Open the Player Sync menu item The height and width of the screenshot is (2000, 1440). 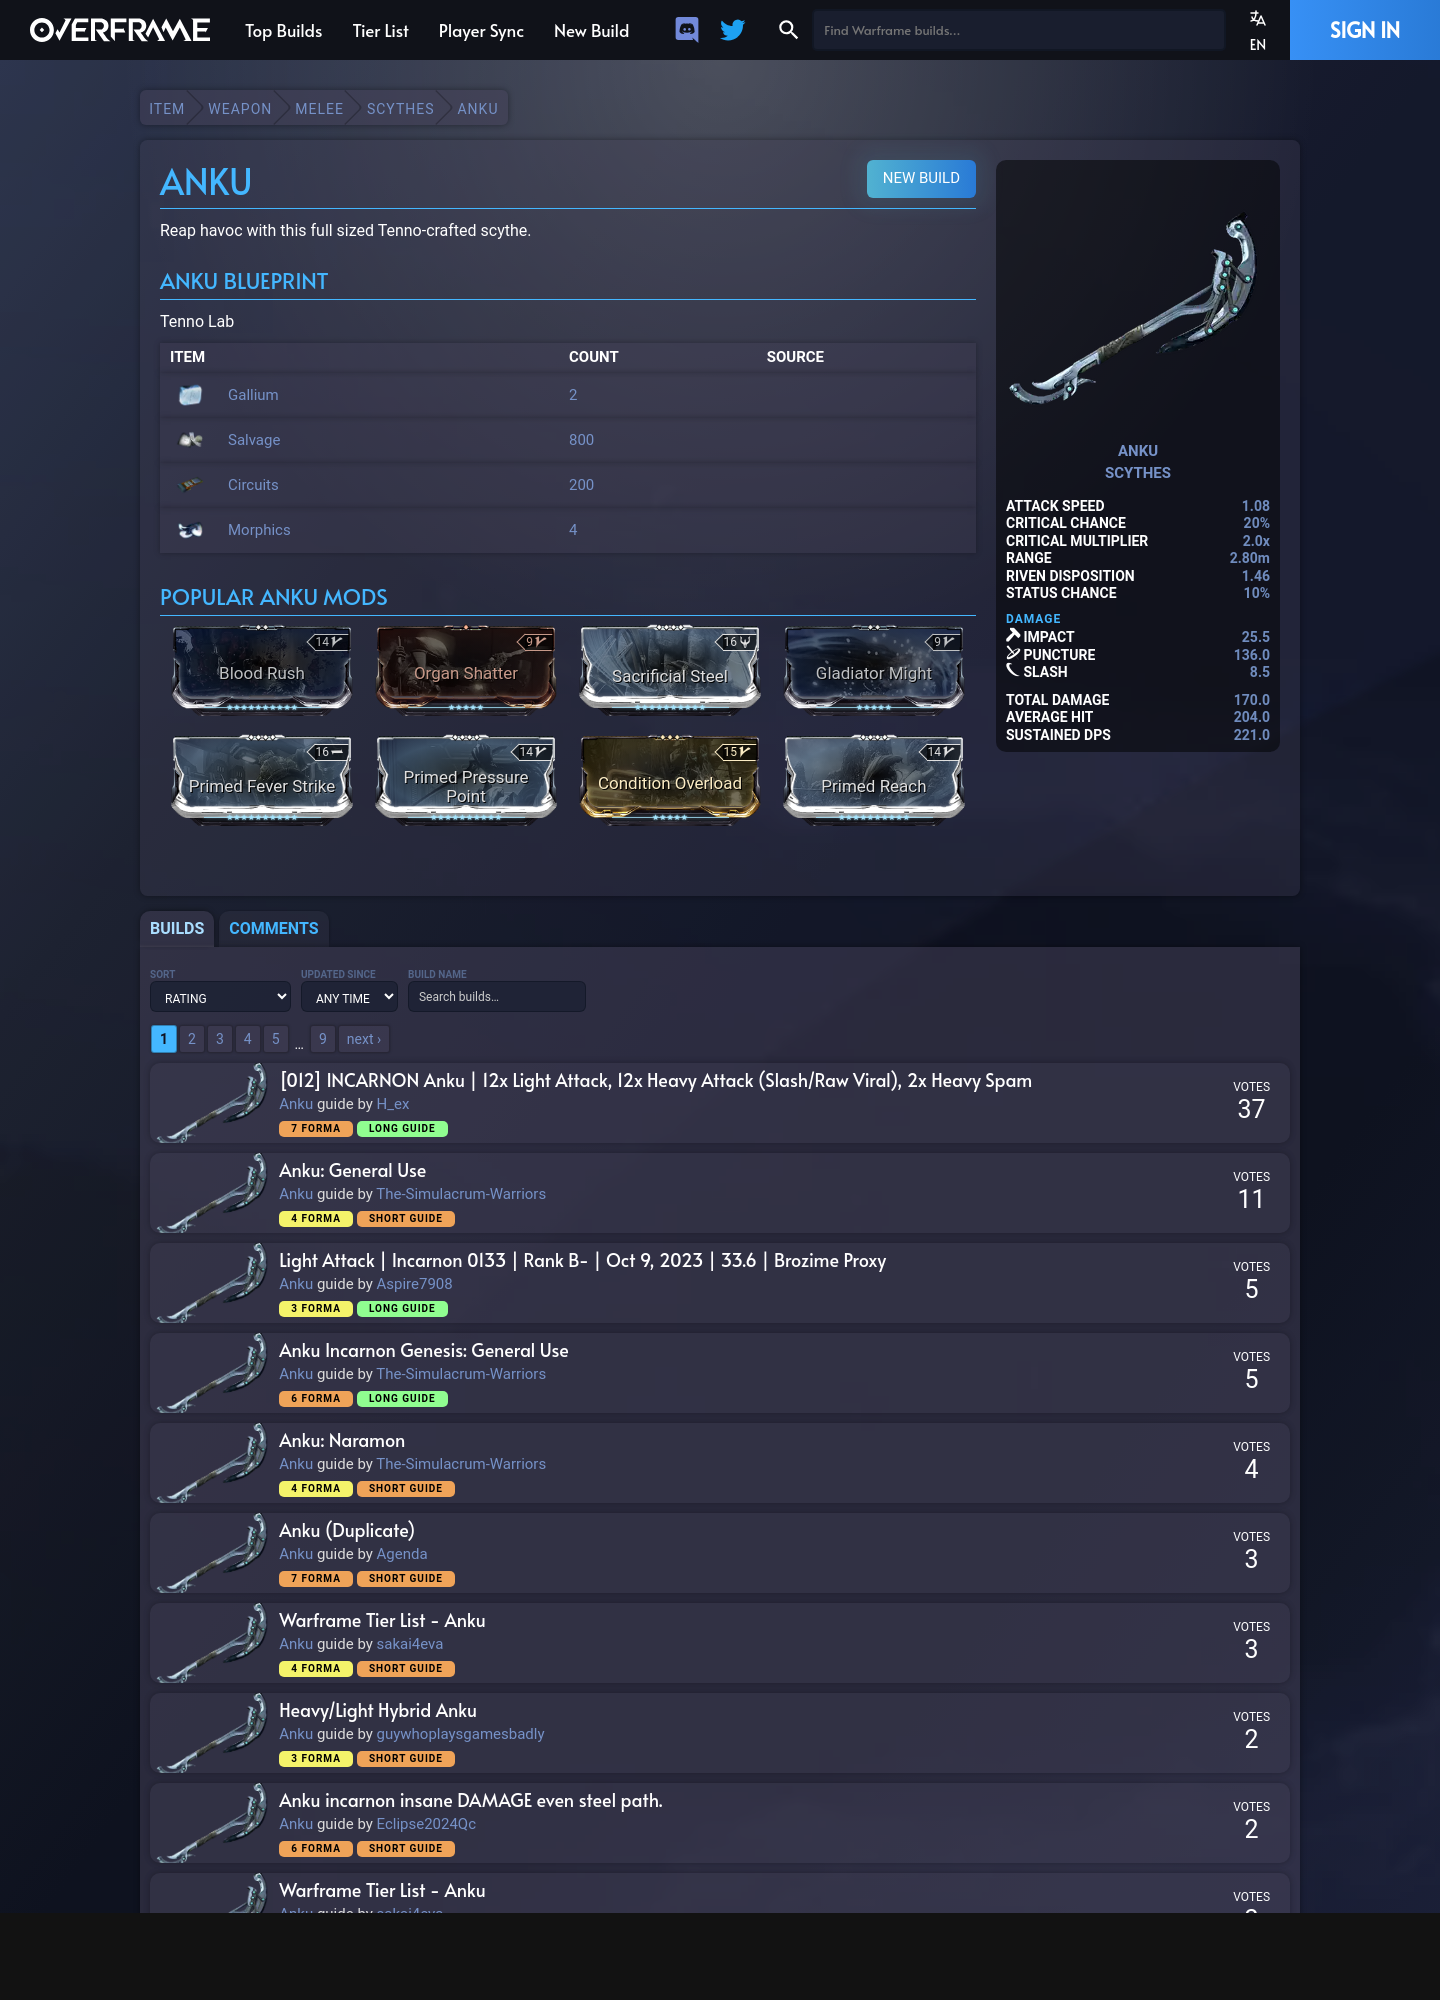[x=481, y=31]
